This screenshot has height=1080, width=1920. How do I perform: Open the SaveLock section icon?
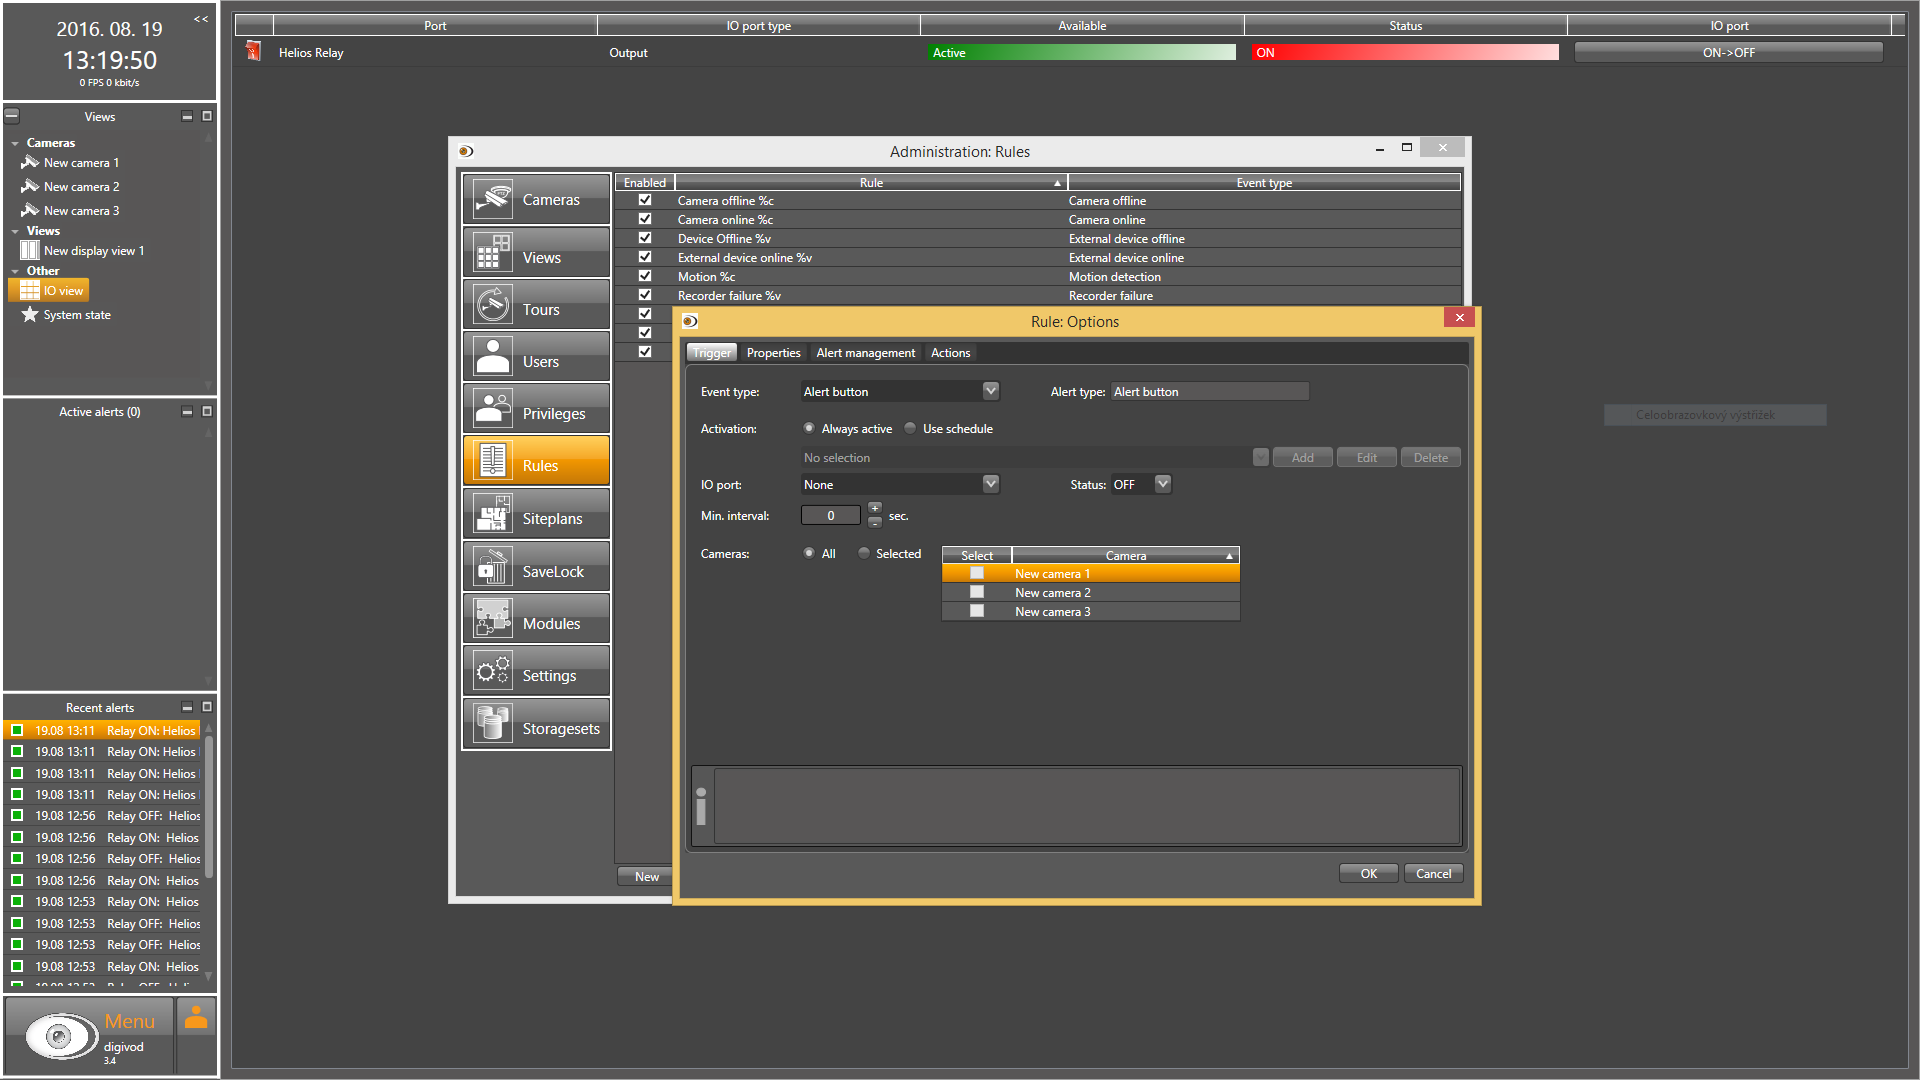pos(493,567)
